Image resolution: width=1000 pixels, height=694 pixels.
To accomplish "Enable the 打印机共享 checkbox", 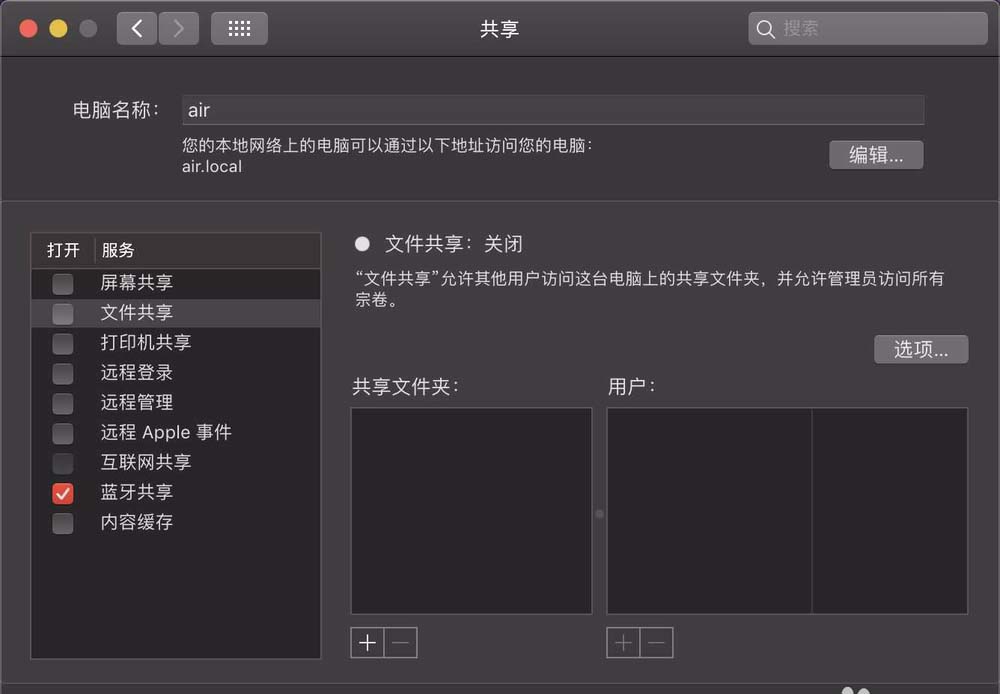I will click(62, 343).
